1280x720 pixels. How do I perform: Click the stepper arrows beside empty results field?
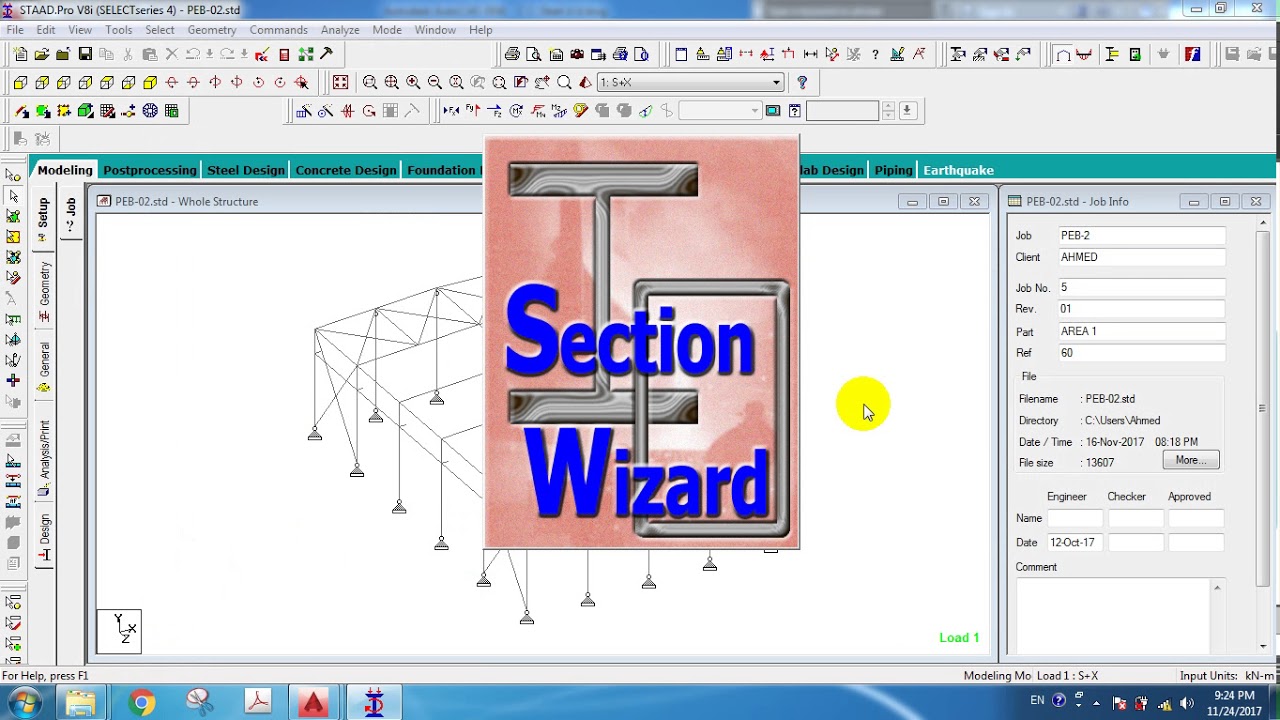tap(887, 111)
